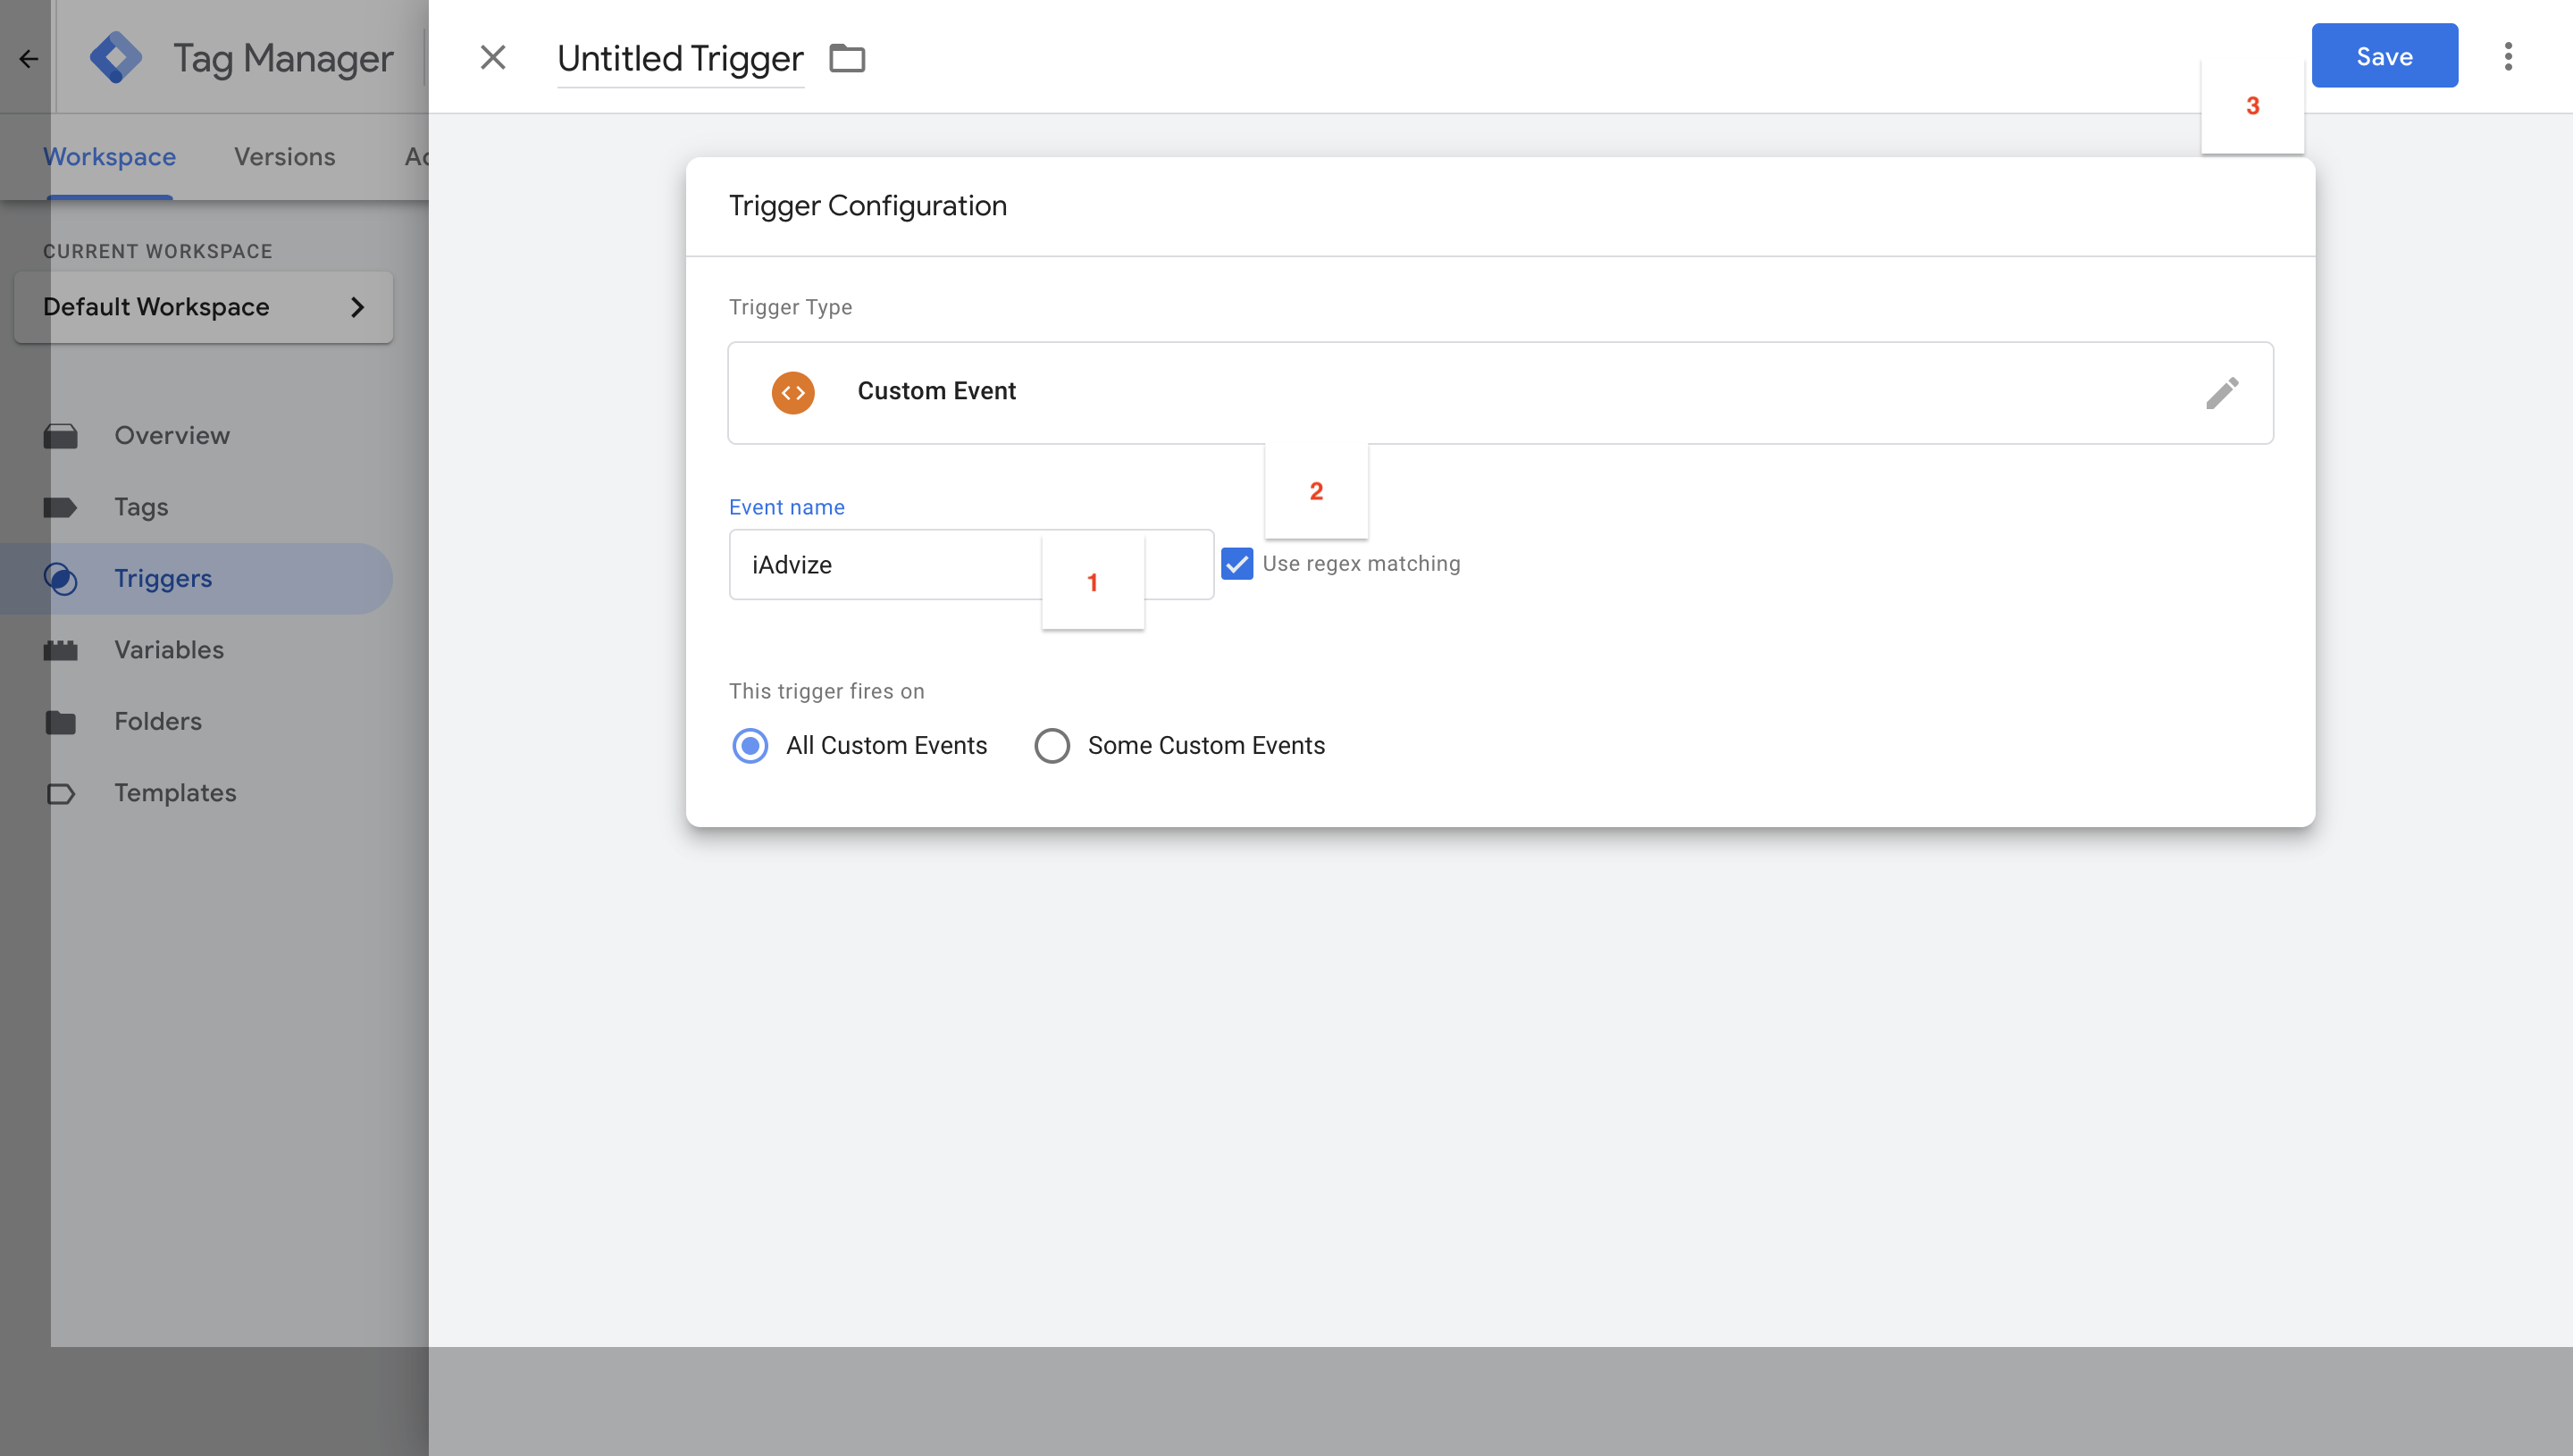
Task: Expand the Default Workspace selector
Action: coord(204,307)
